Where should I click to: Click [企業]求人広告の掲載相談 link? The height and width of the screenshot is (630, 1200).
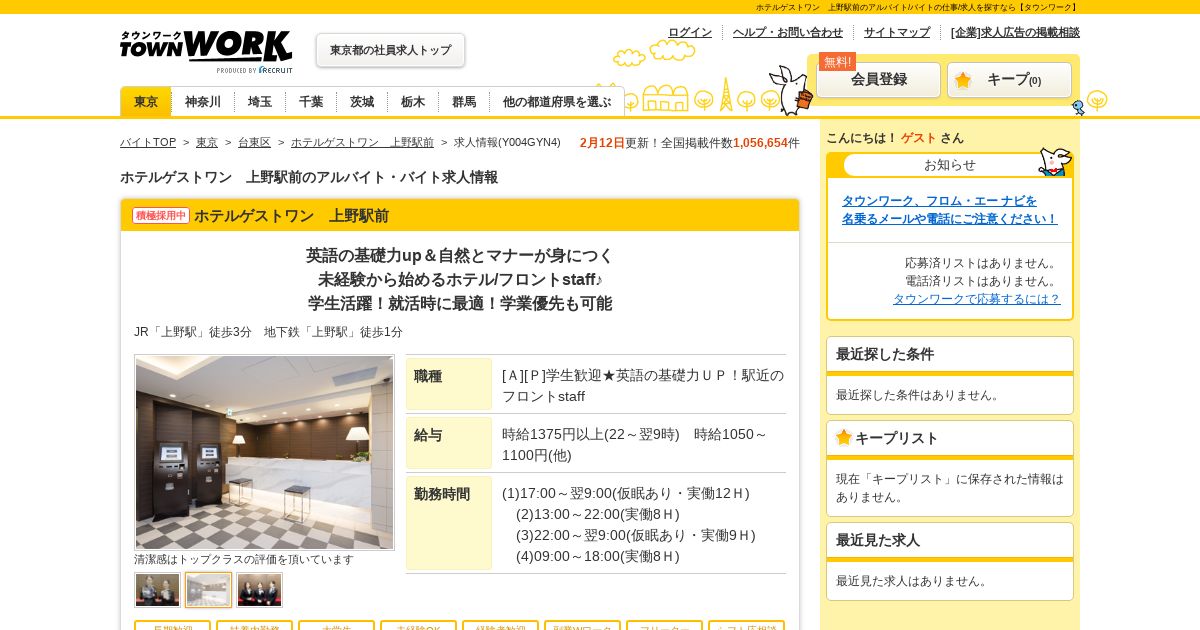(x=1015, y=32)
